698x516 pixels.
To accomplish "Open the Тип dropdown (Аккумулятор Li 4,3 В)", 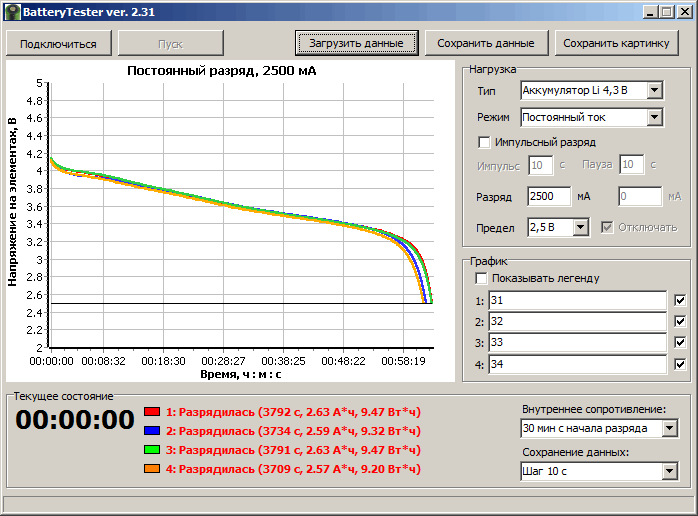I will (654, 91).
